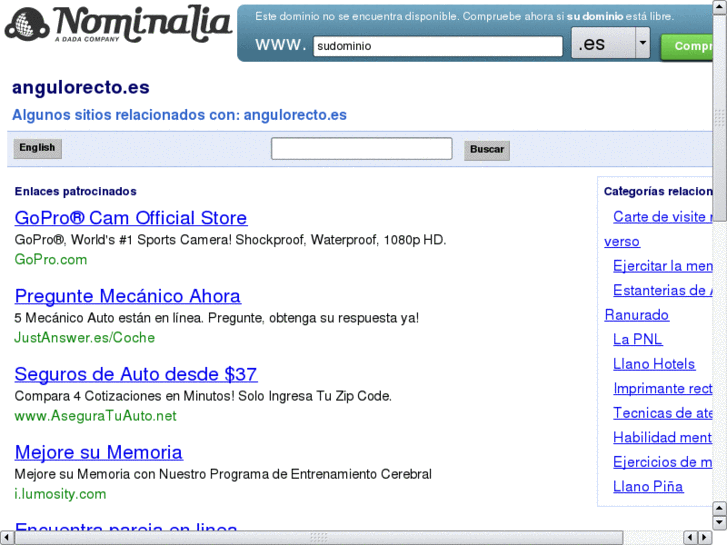Click the 'Compara 4 Cotizaciones' description text
This screenshot has height=545, width=727.
pyautogui.click(x=203, y=396)
